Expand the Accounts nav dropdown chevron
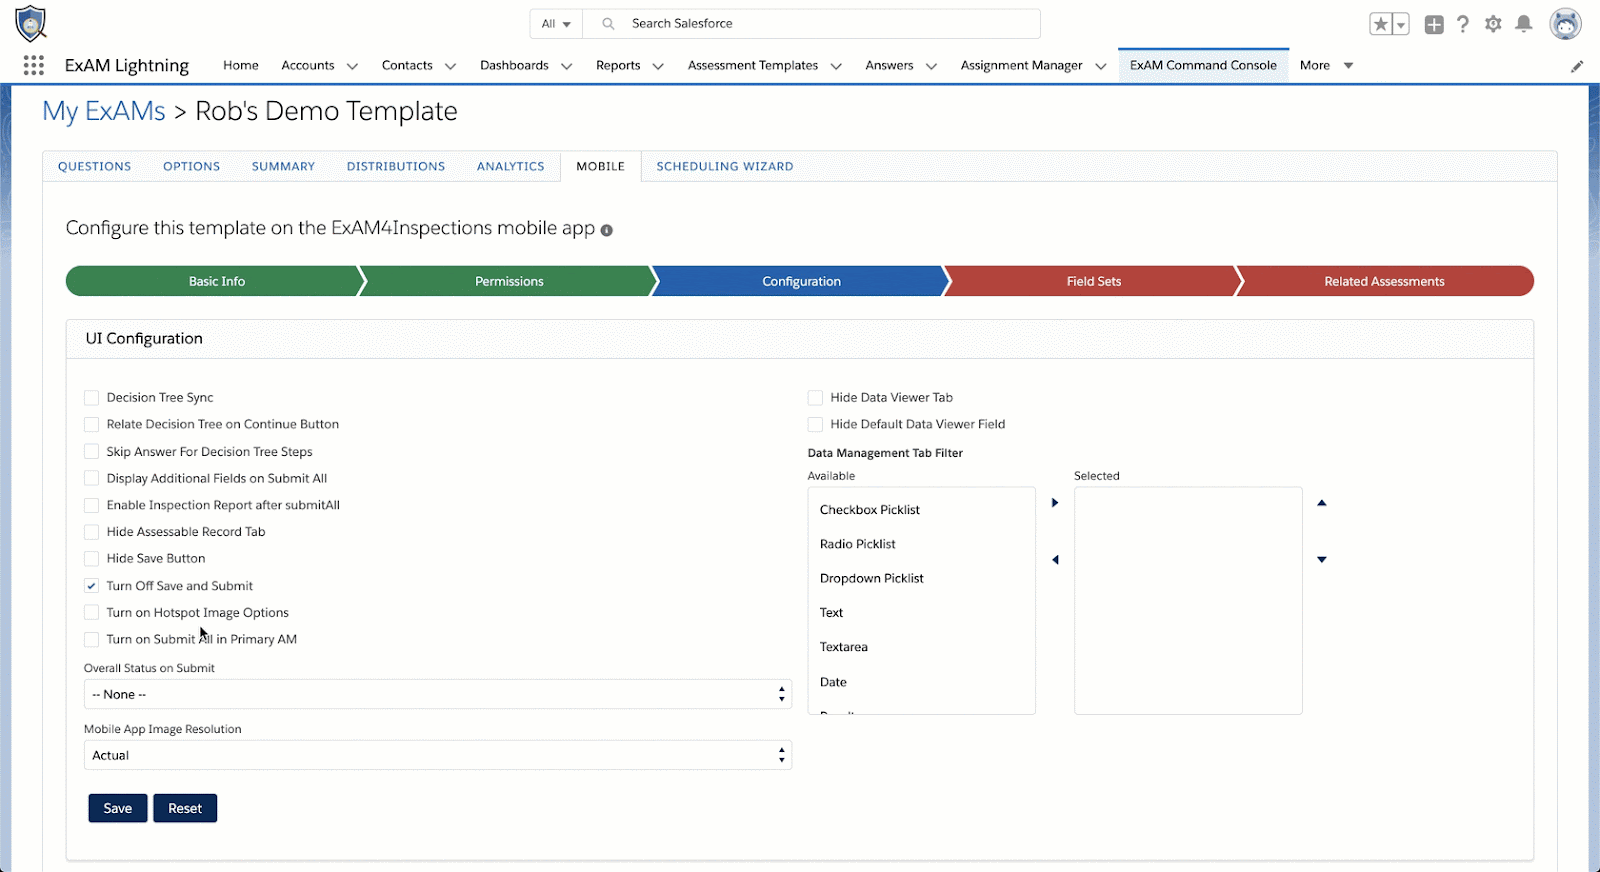The height and width of the screenshot is (872, 1600). coord(352,66)
